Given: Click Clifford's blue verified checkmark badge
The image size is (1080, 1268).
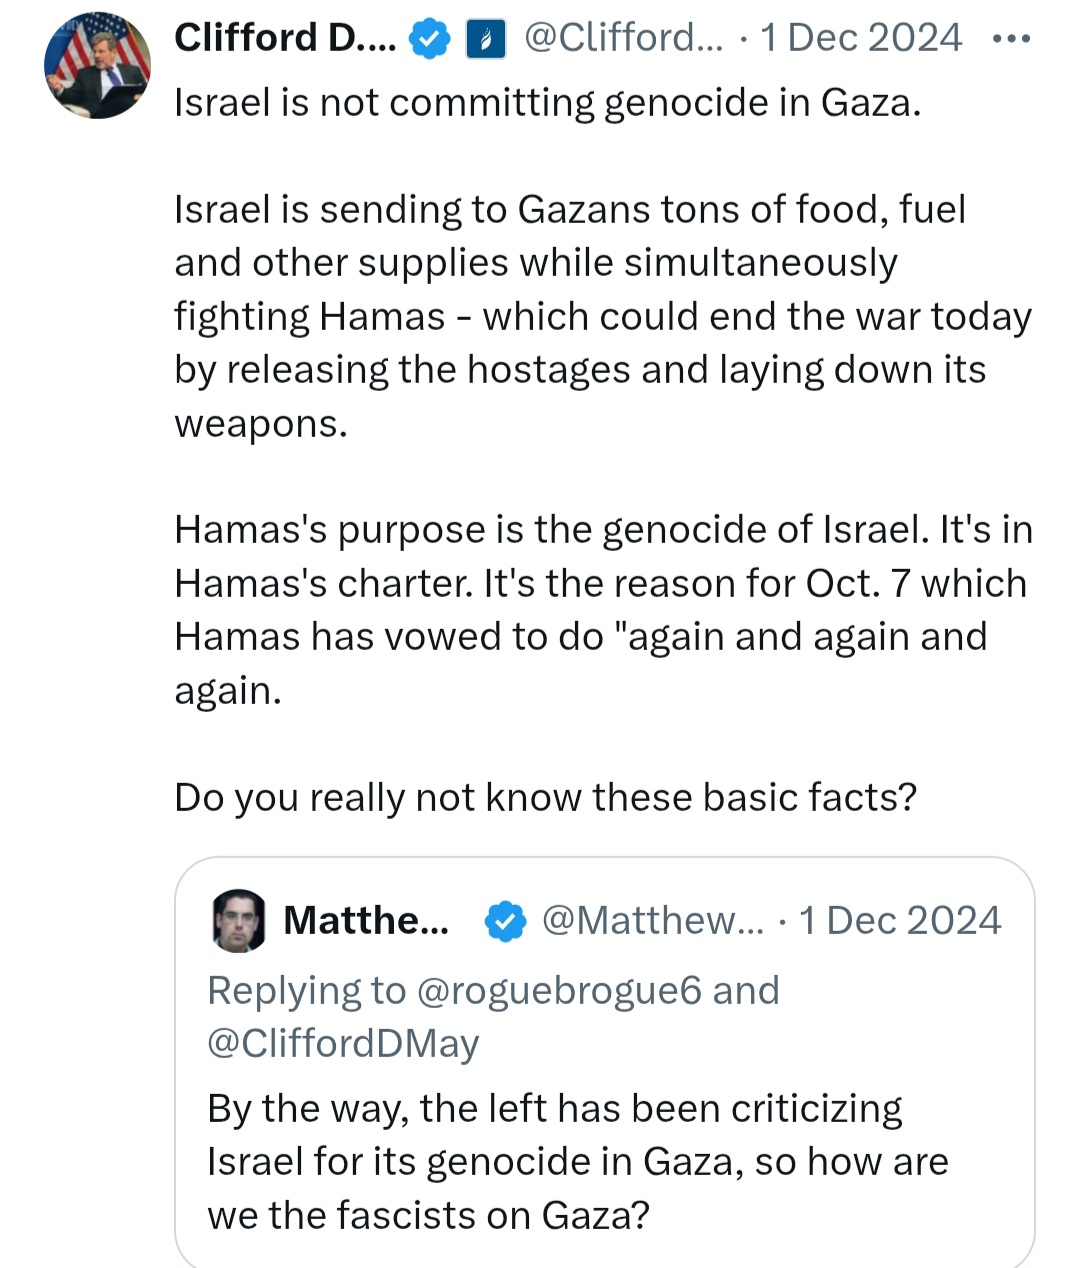Looking at the screenshot, I should coord(431,39).
